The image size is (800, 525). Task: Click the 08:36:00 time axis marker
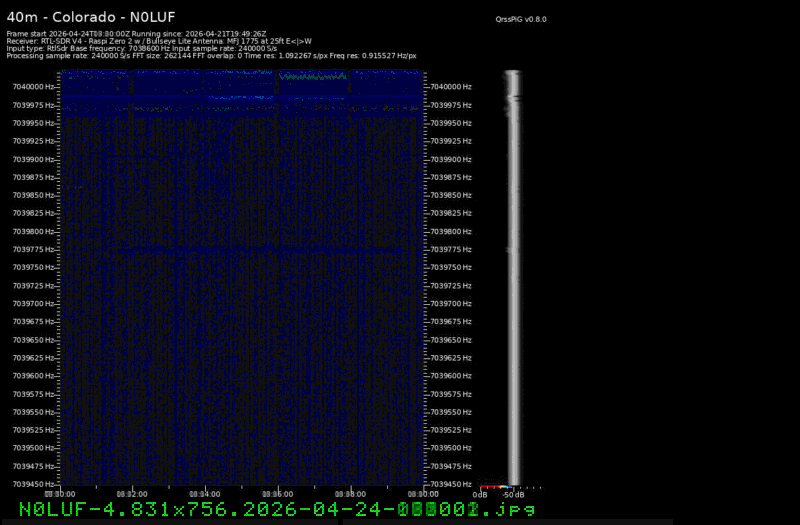[277, 493]
